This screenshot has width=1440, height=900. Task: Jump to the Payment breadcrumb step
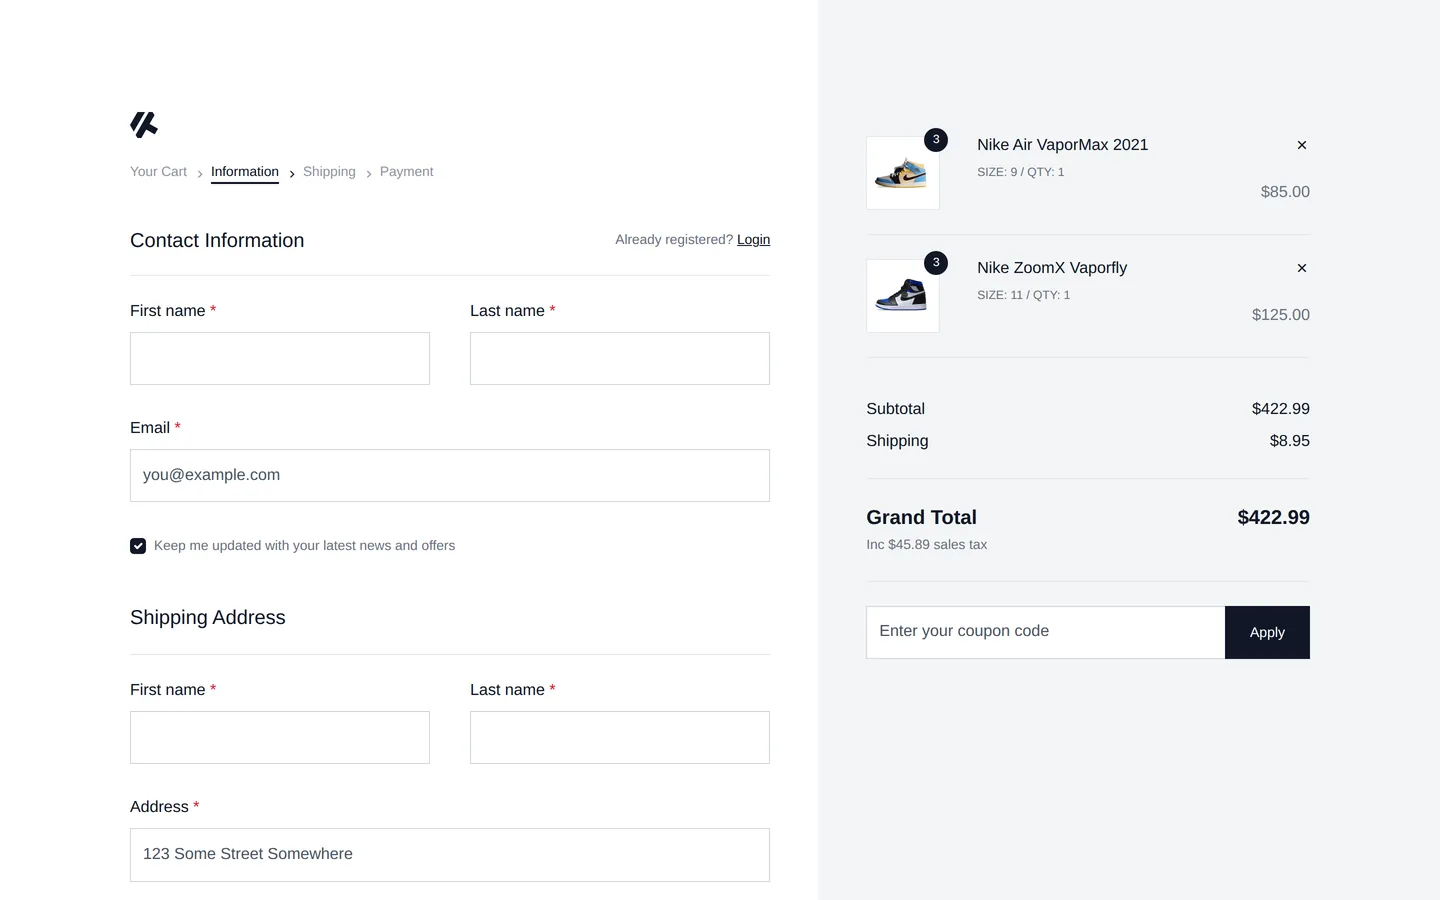(x=406, y=172)
